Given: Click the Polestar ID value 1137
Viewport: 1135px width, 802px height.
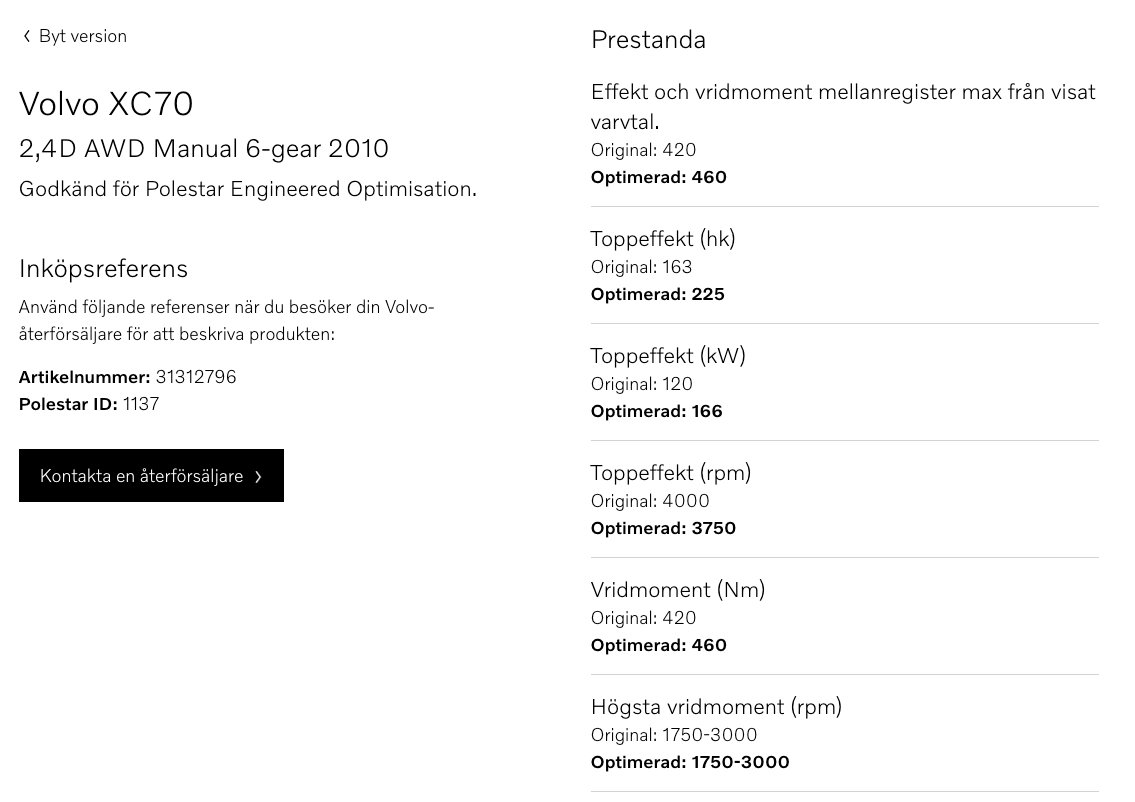Looking at the screenshot, I should pyautogui.click(x=141, y=404).
